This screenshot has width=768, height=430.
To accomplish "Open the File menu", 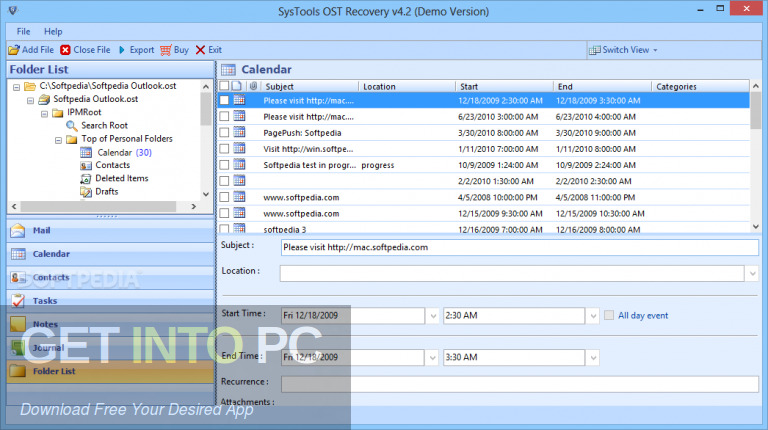I will point(24,32).
